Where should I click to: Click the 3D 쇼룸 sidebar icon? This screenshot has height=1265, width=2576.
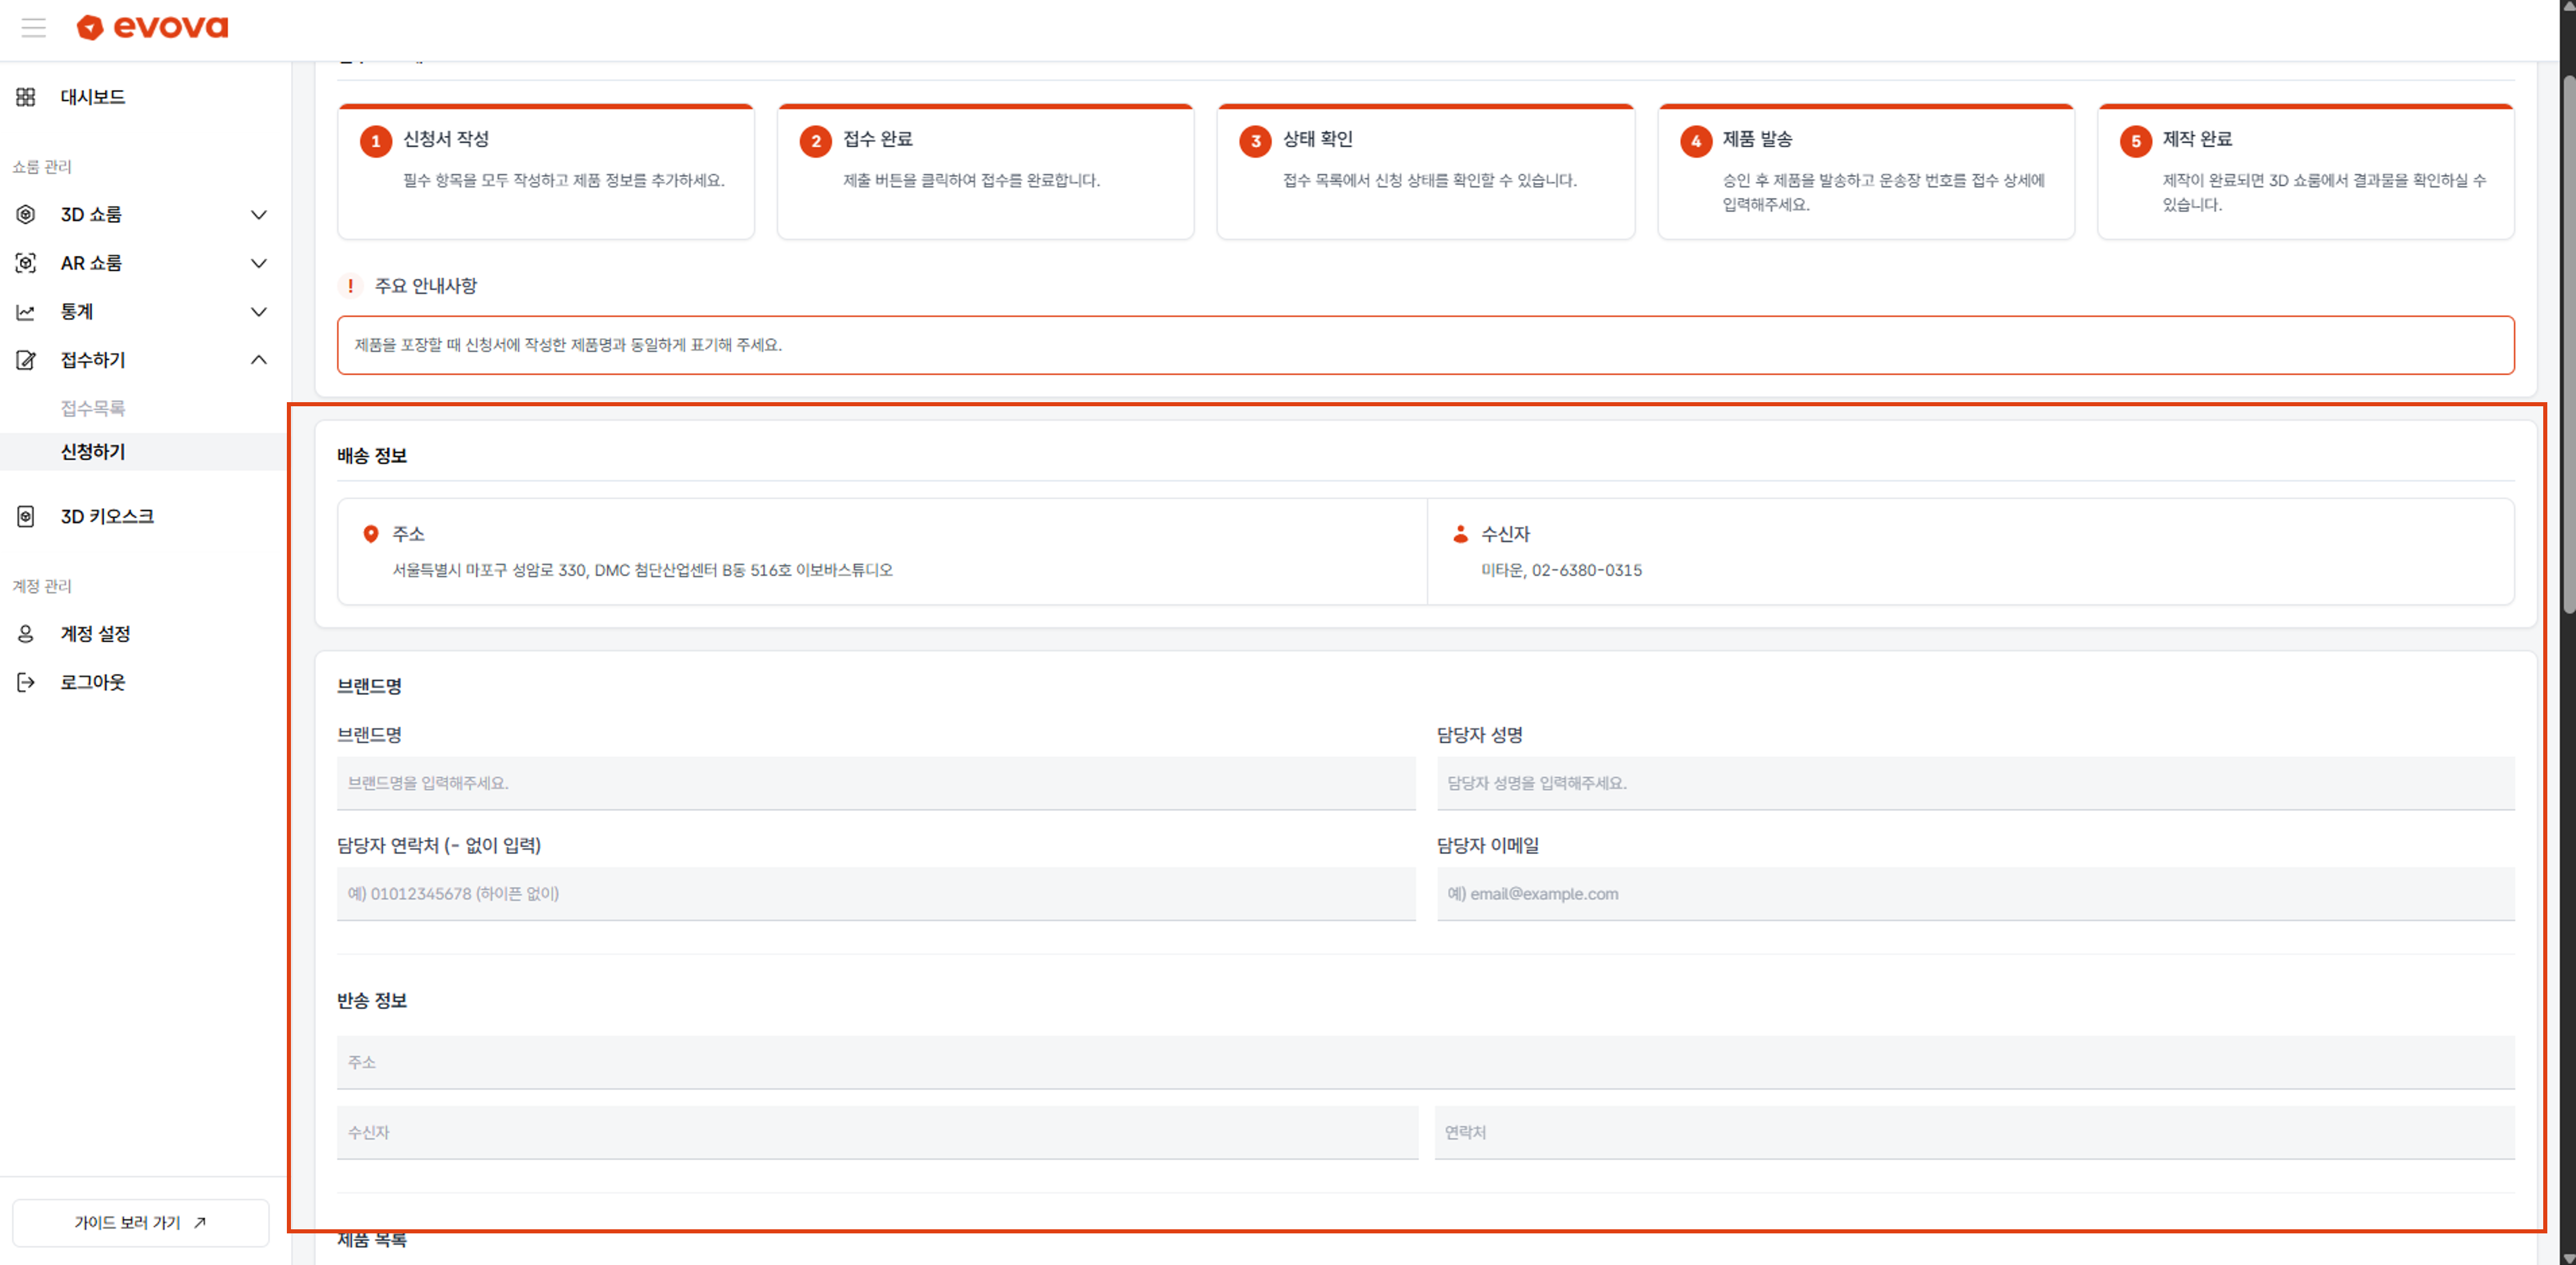26,214
